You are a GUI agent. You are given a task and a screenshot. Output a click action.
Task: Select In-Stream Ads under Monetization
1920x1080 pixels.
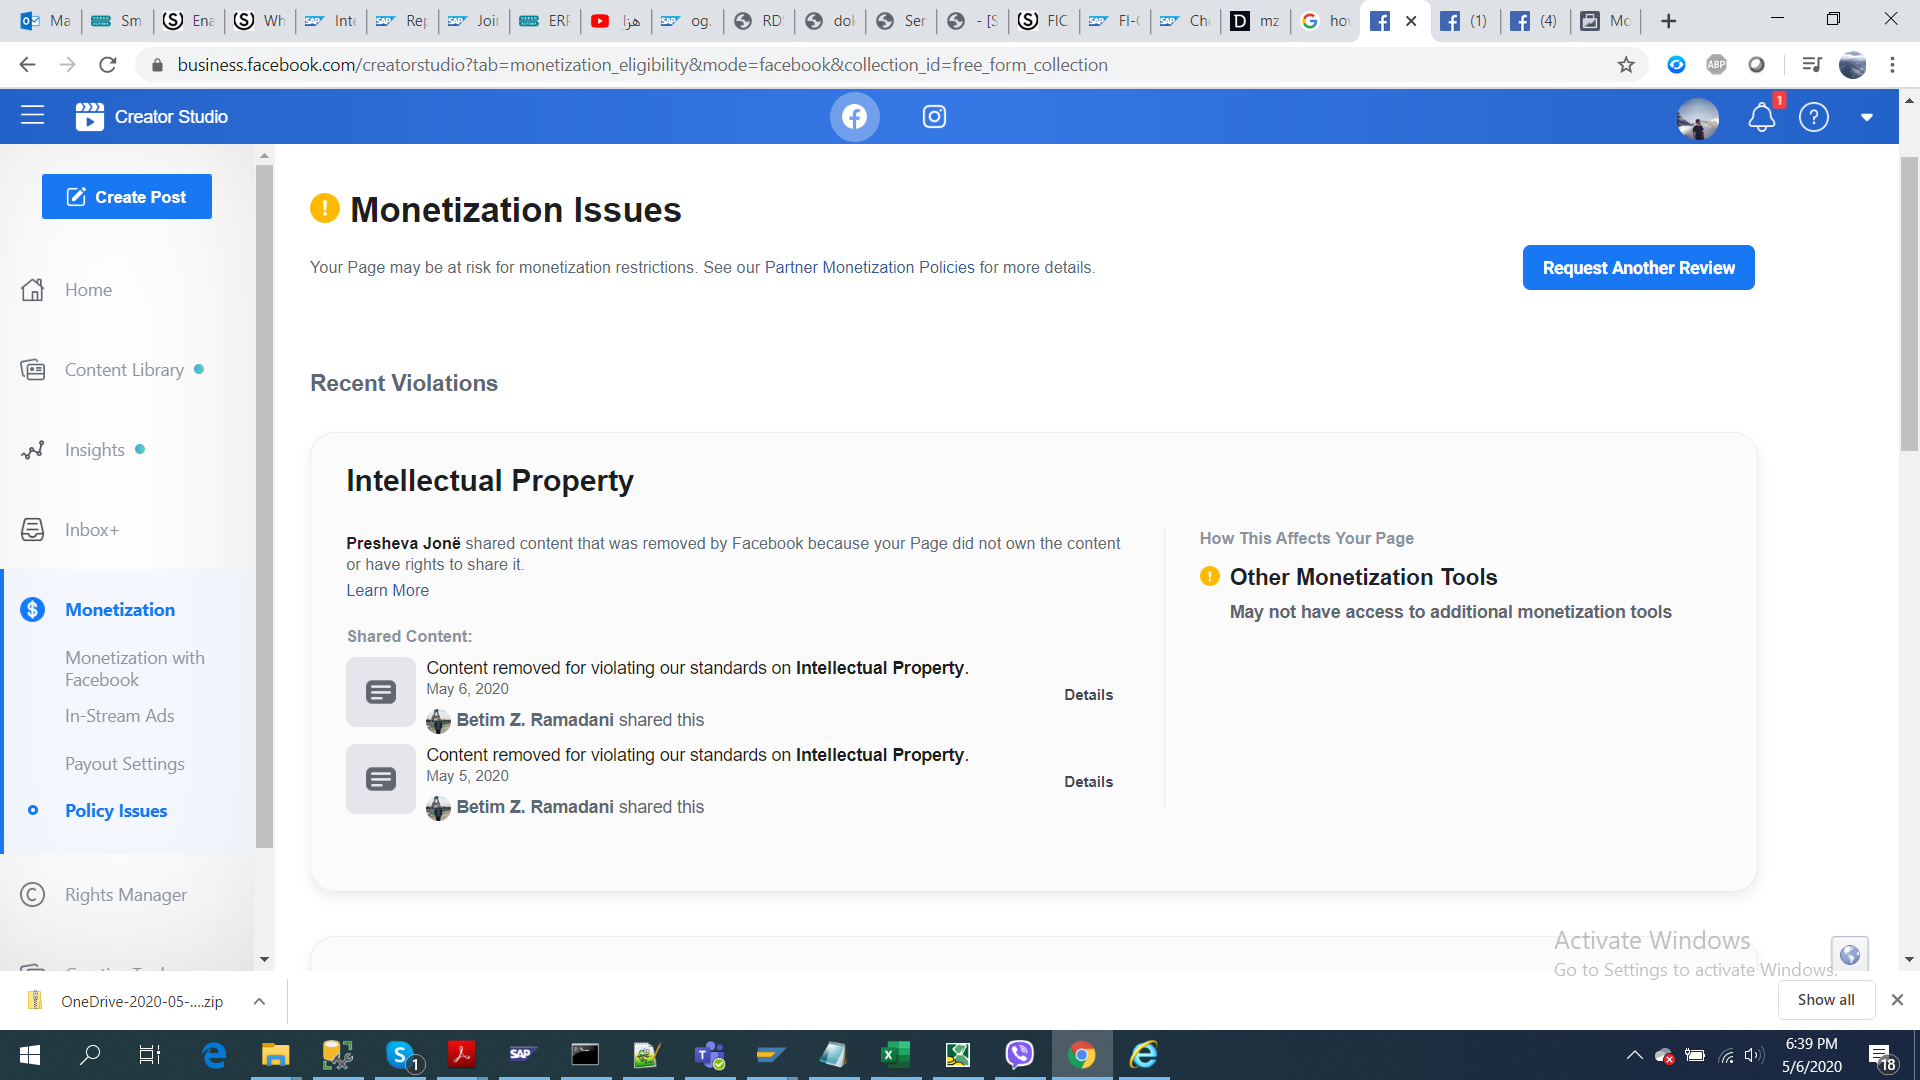119,716
